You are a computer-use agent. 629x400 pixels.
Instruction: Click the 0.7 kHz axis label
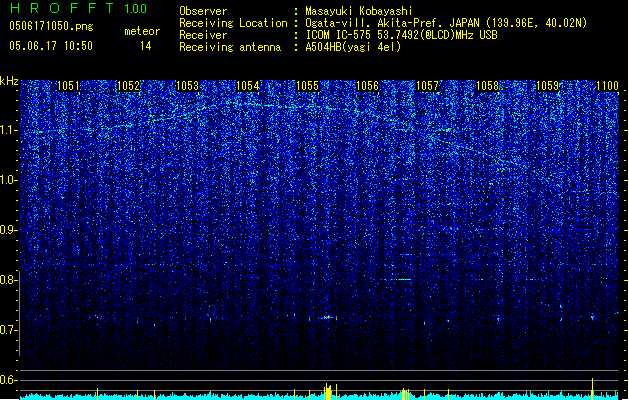click(x=9, y=330)
